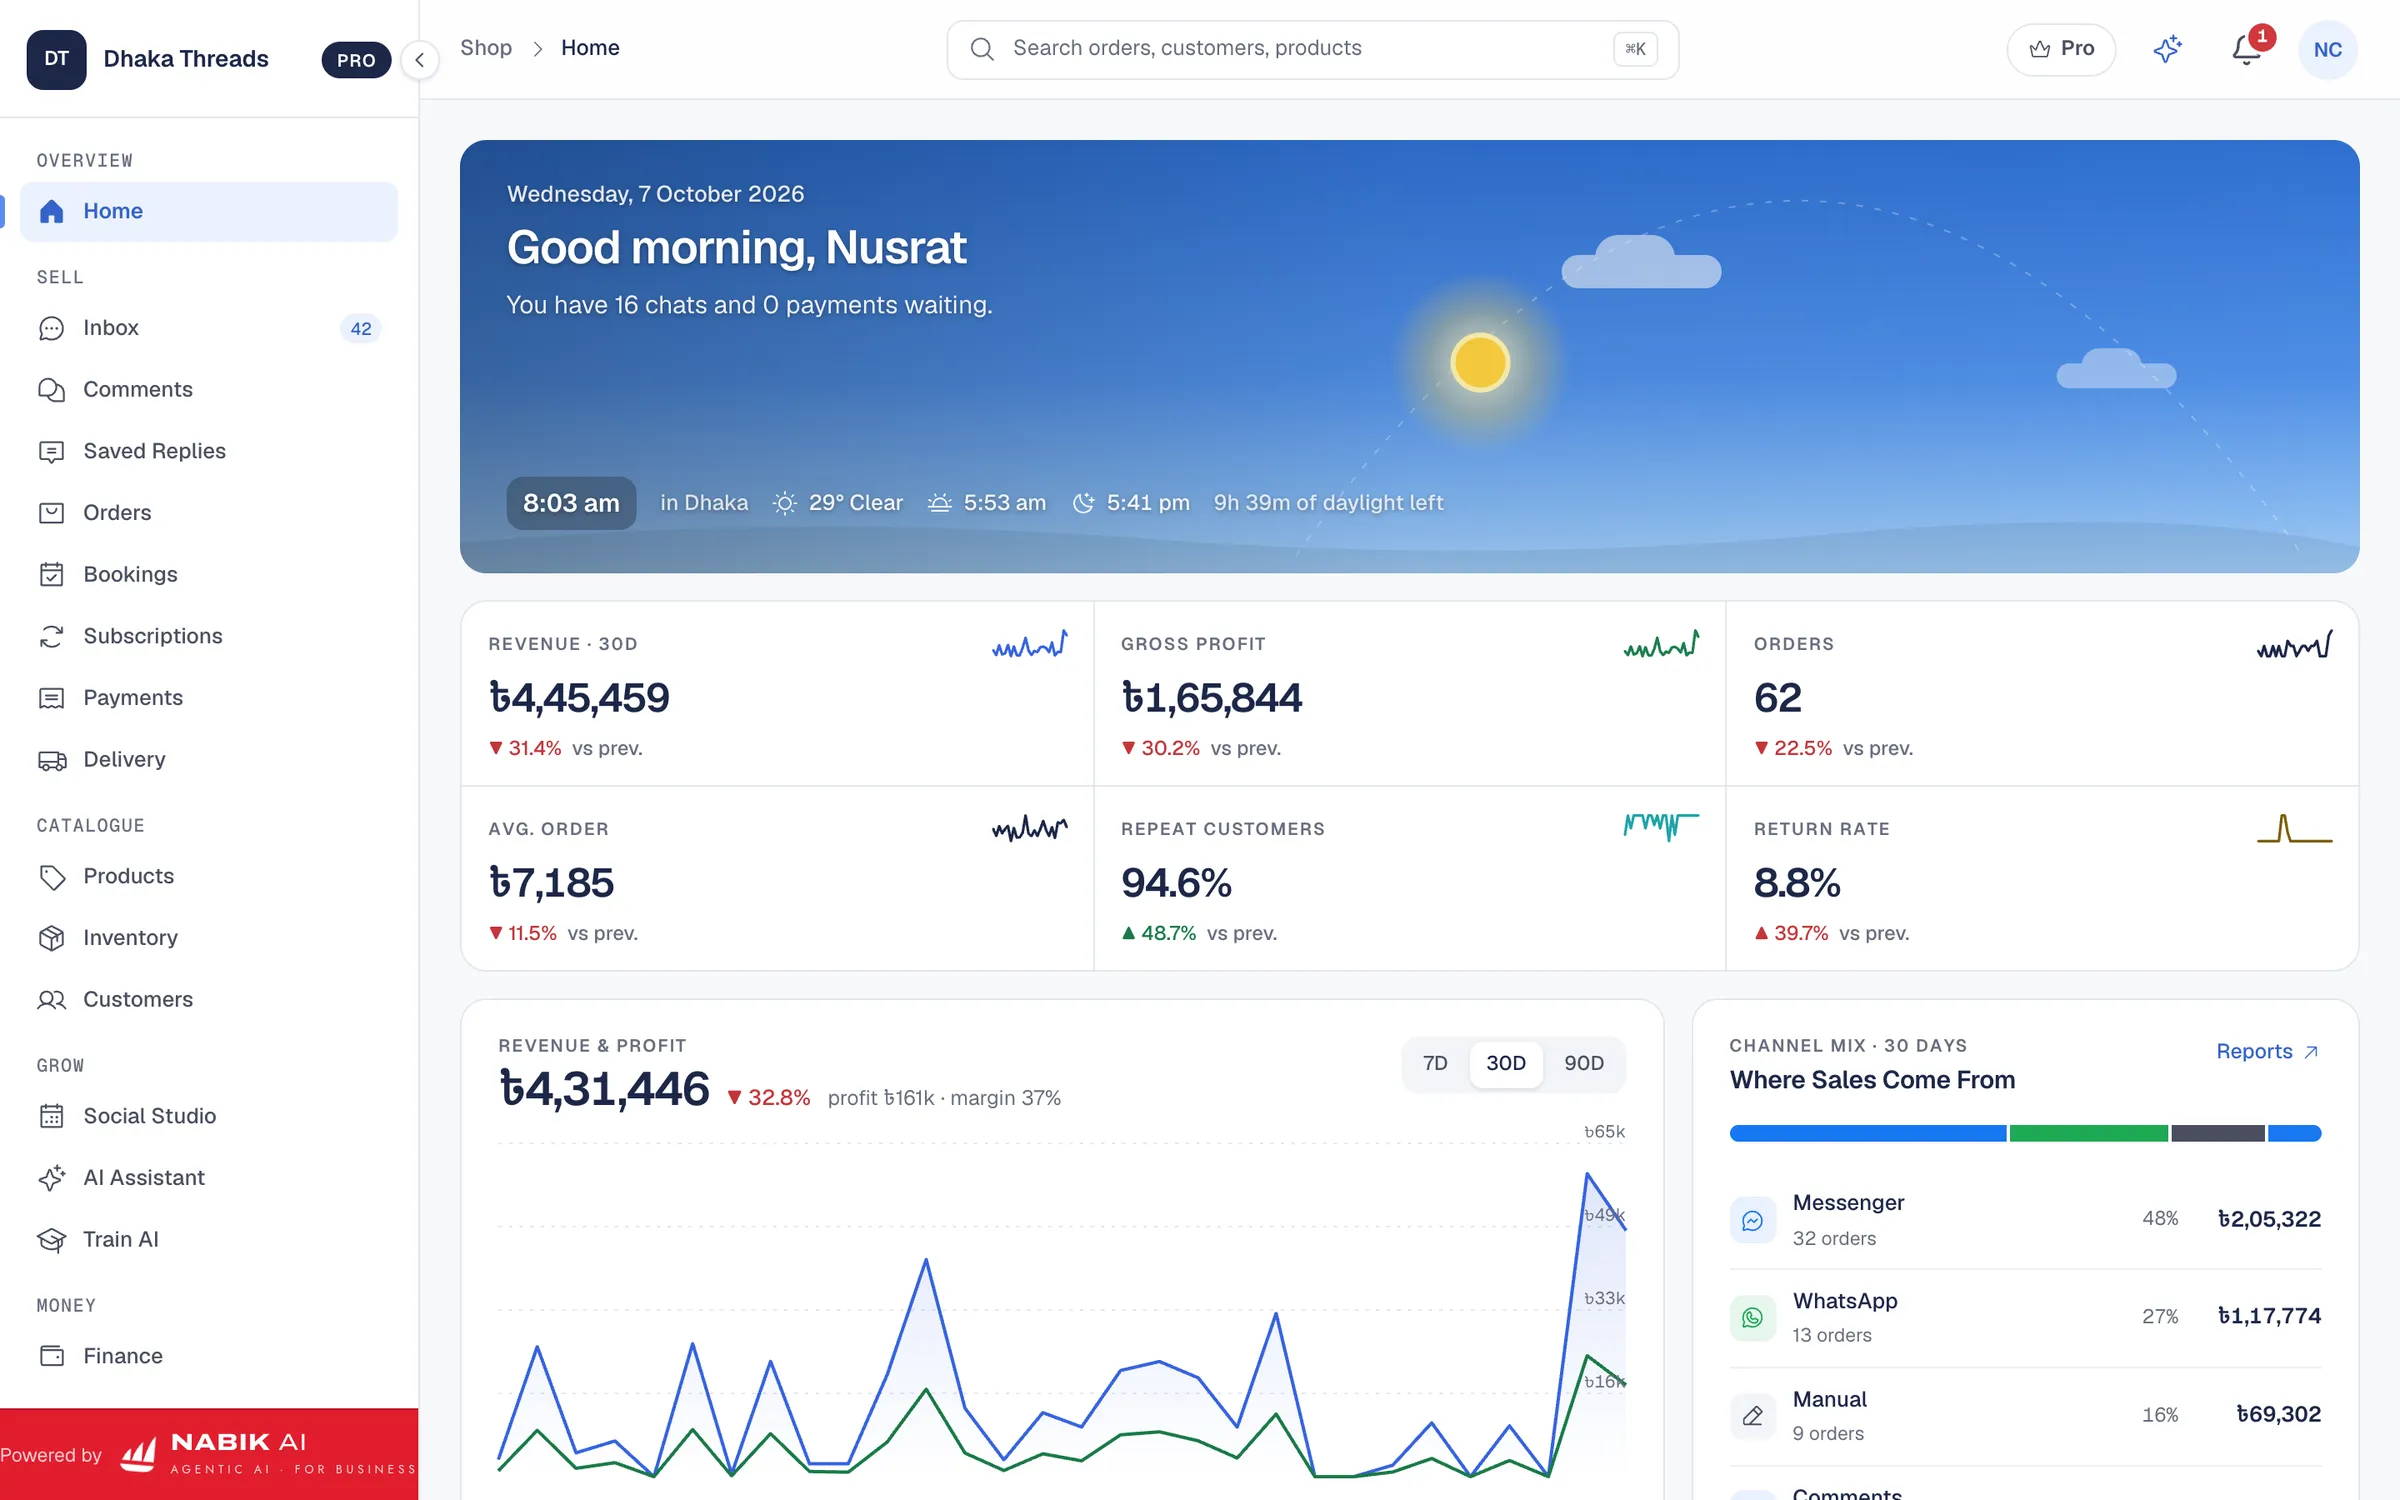Click the DT store logo

point(56,59)
